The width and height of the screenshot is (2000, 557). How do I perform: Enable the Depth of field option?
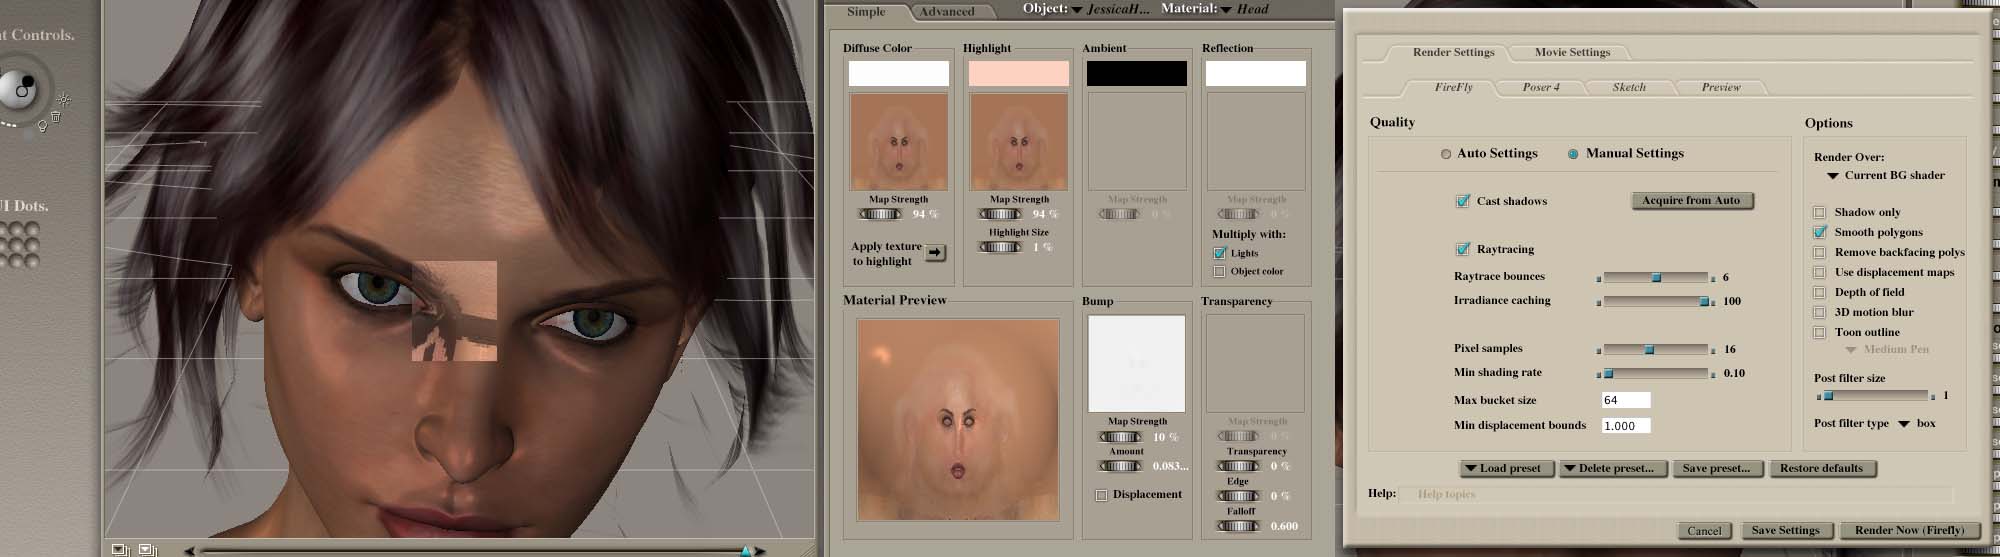point(1819,292)
